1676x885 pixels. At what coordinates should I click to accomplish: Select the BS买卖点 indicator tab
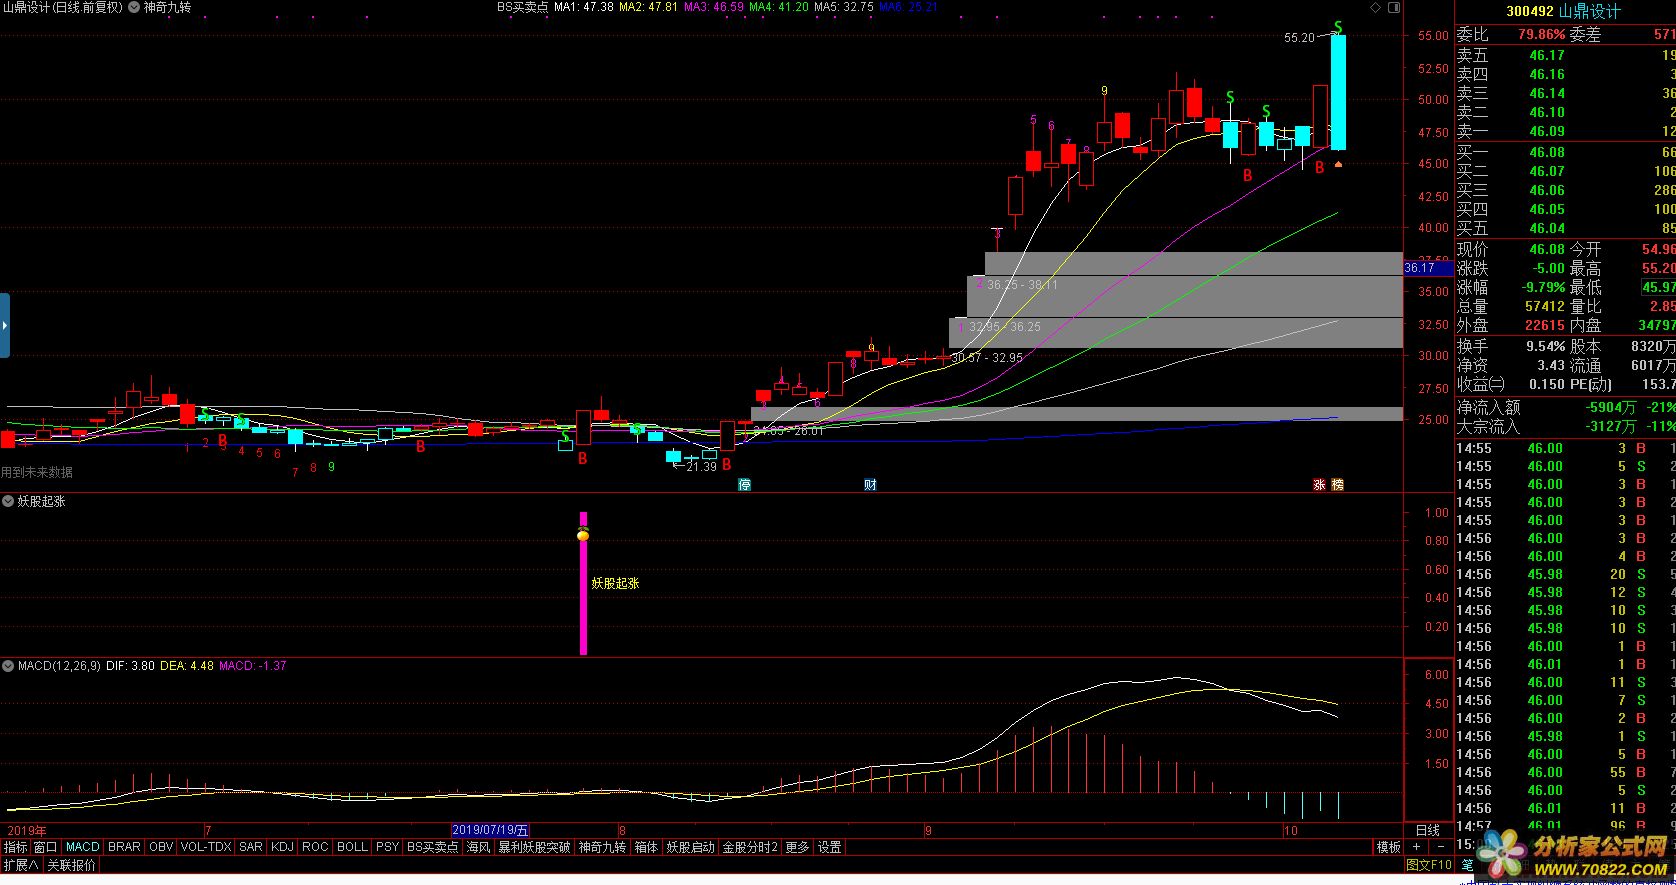pos(432,847)
